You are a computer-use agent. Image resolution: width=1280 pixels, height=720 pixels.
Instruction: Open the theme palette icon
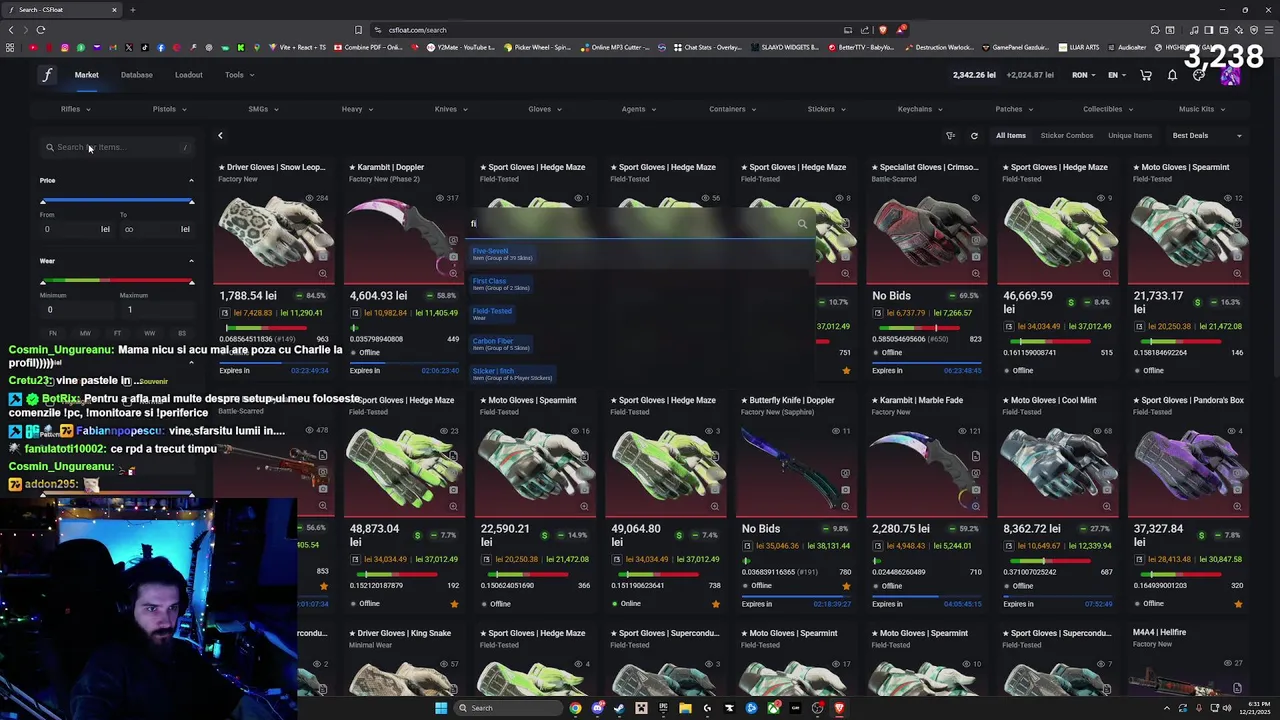tap(1198, 75)
